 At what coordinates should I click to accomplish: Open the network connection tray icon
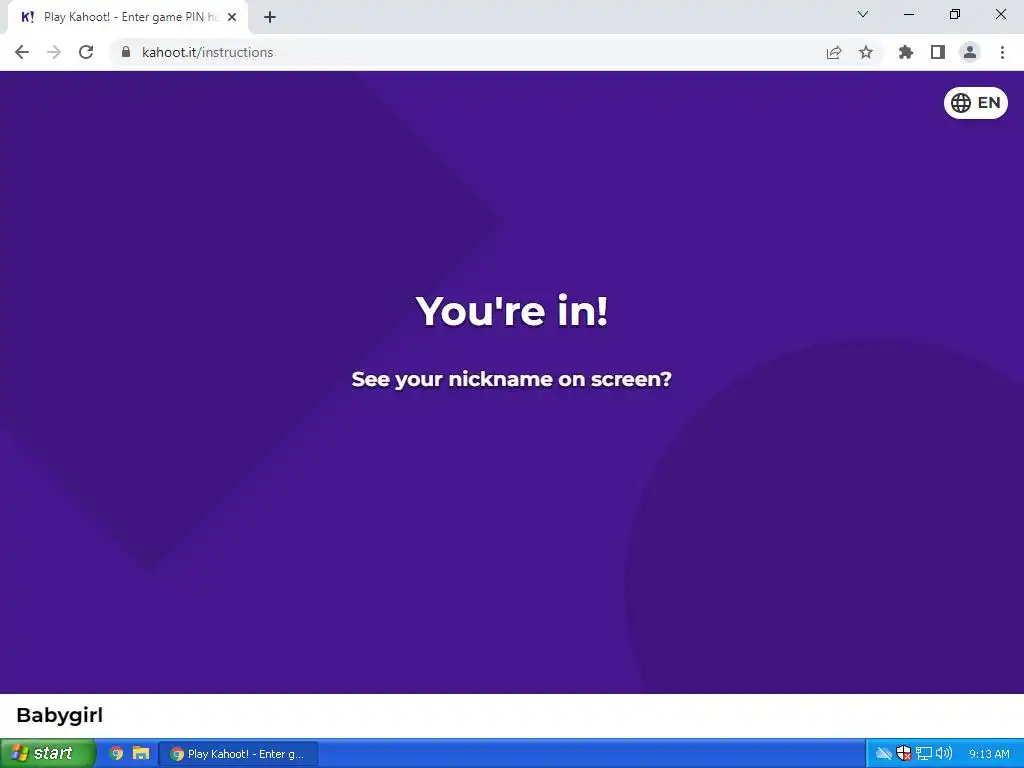(923, 754)
